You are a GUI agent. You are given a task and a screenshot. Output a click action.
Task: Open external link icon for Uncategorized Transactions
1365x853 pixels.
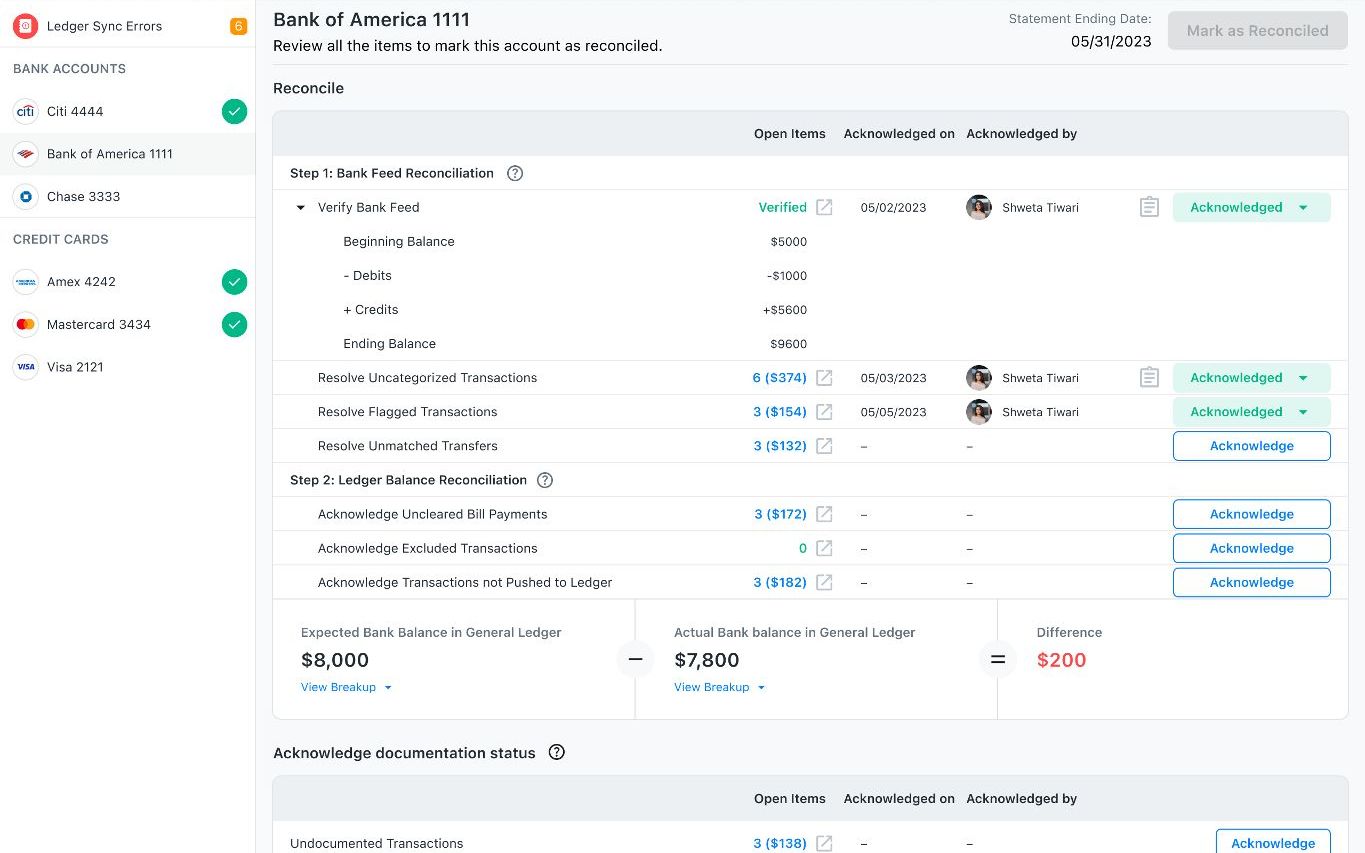824,378
